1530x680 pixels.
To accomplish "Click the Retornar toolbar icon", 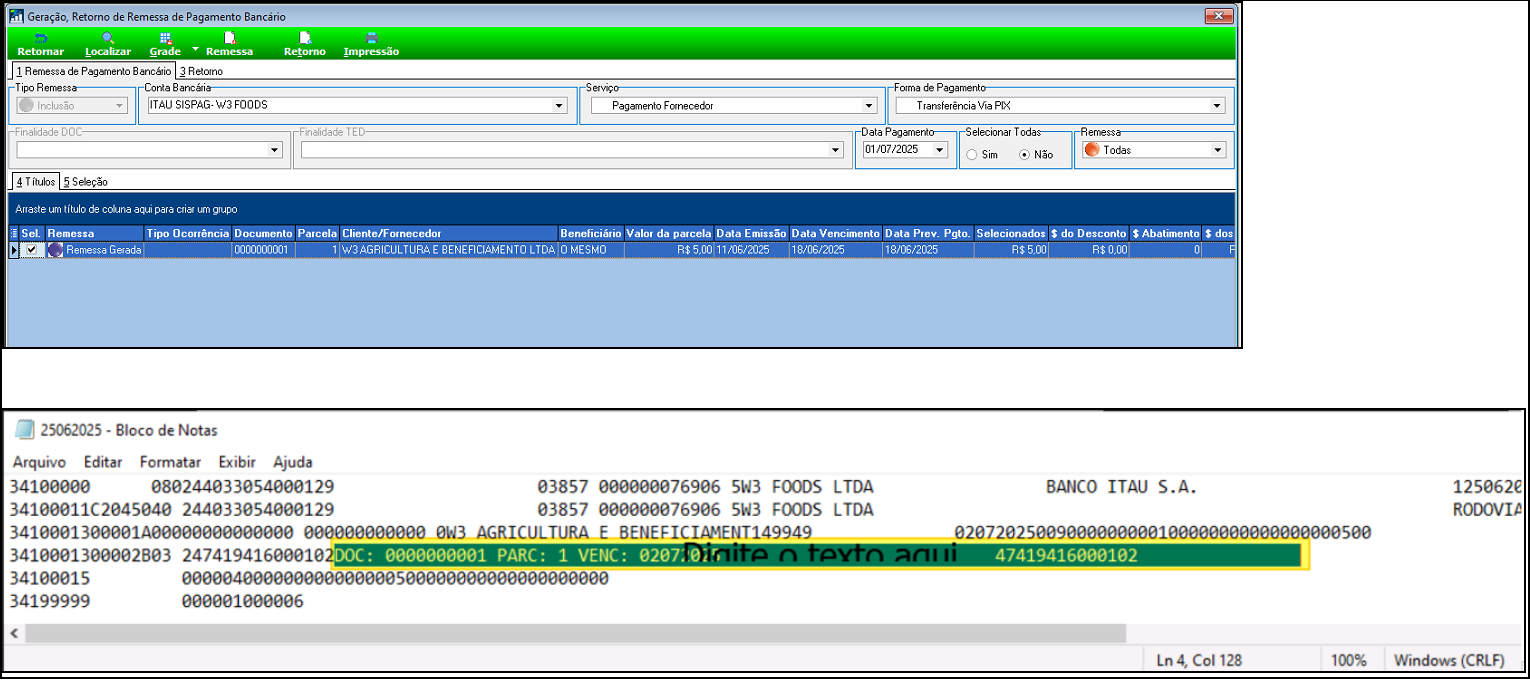I will pyautogui.click(x=40, y=38).
